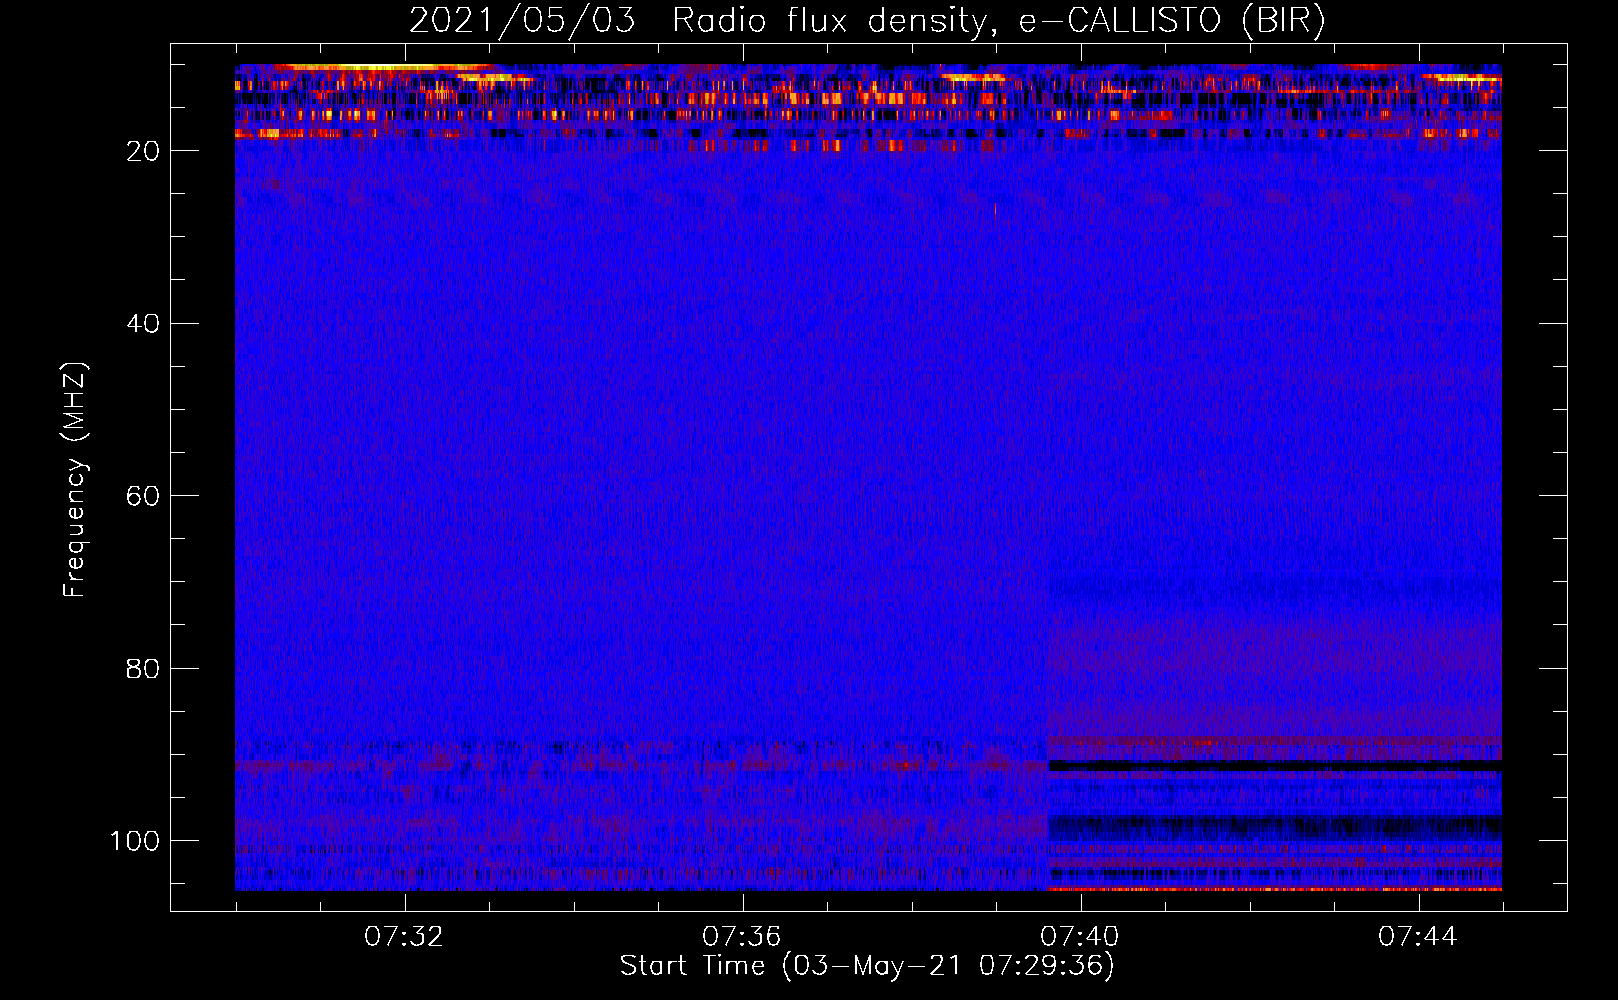1618x1000 pixels.
Task: Click the 'Start Time (03-May-21 07:29:36)' label
Action: click(x=867, y=966)
